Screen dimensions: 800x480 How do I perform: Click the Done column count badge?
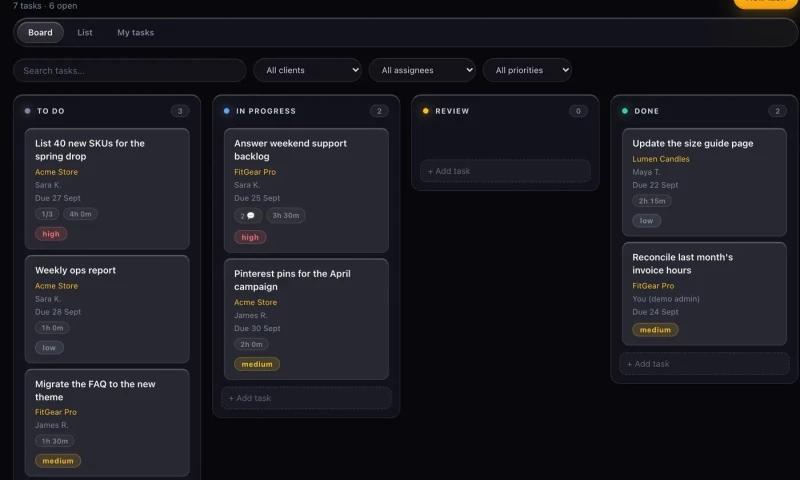coord(777,111)
